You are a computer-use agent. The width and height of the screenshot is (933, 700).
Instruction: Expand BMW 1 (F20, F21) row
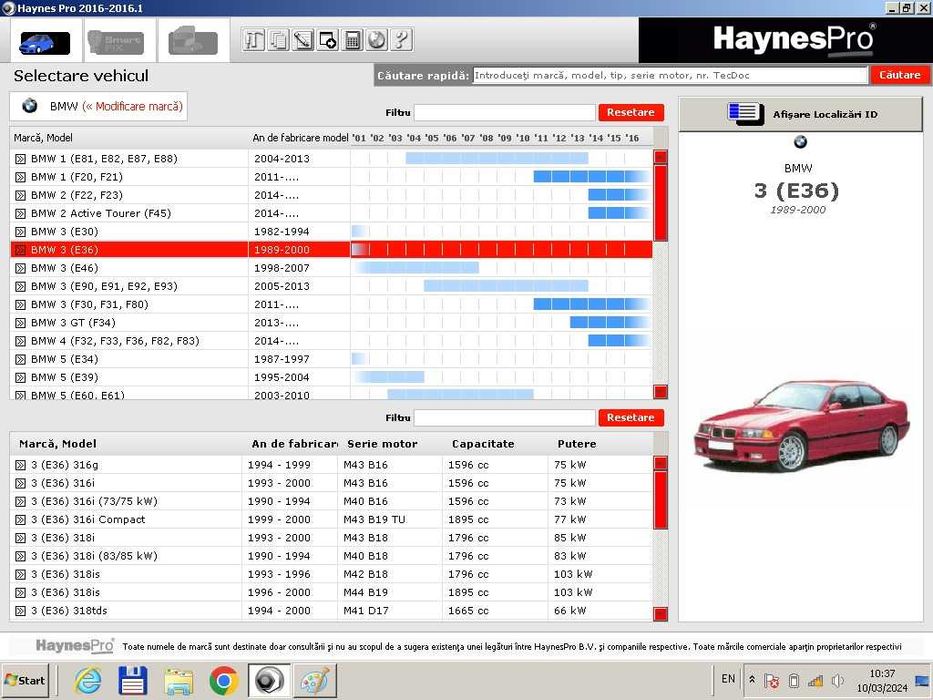pyautogui.click(x=20, y=177)
